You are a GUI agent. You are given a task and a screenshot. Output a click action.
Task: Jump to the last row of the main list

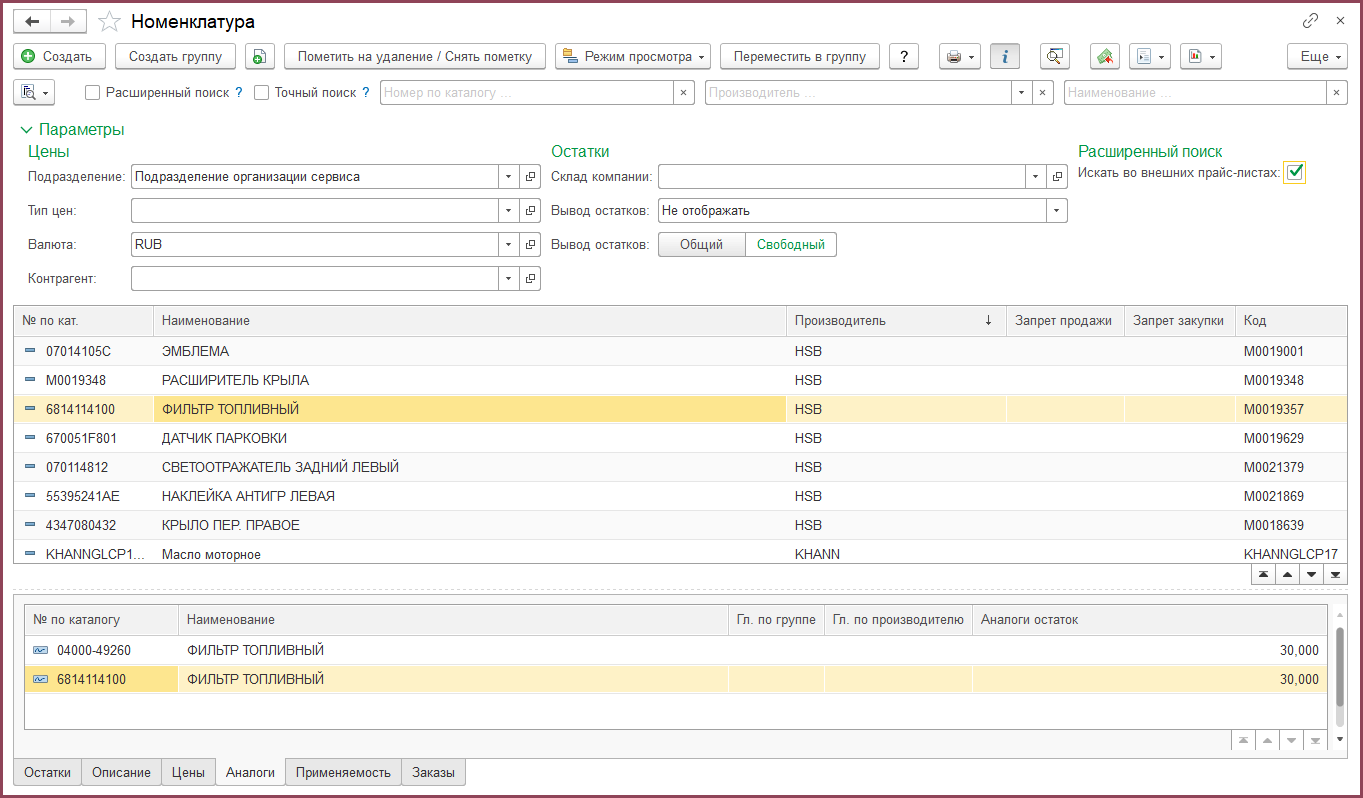(x=1336, y=575)
